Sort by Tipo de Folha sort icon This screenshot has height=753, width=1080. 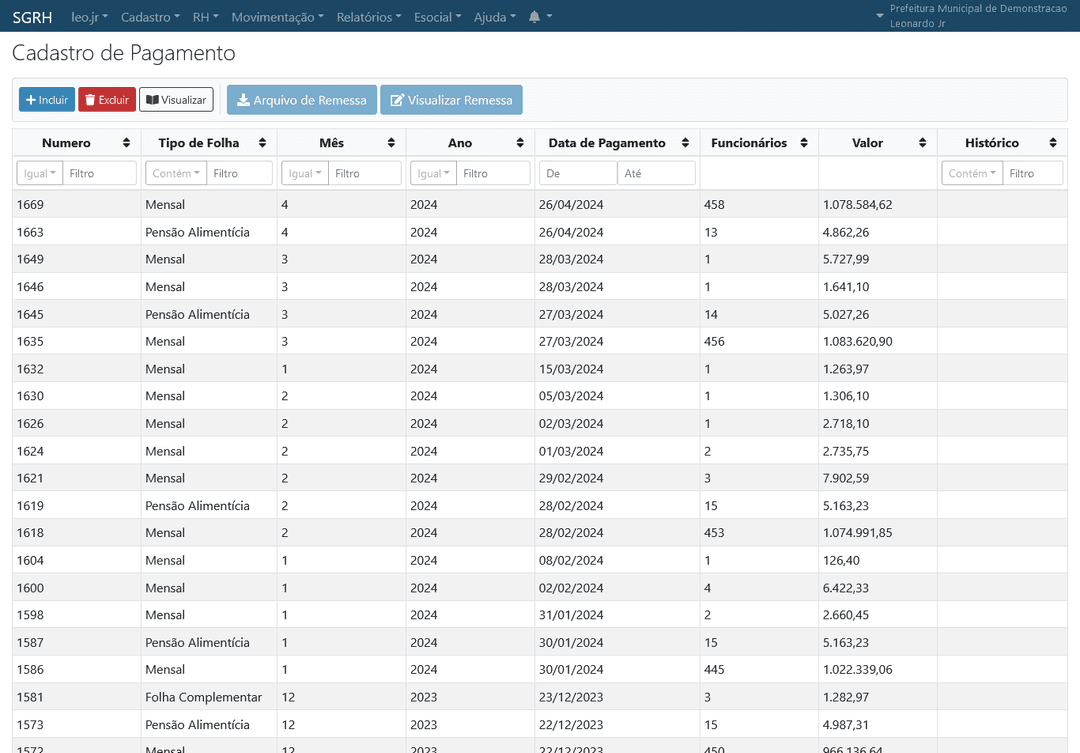pos(262,143)
